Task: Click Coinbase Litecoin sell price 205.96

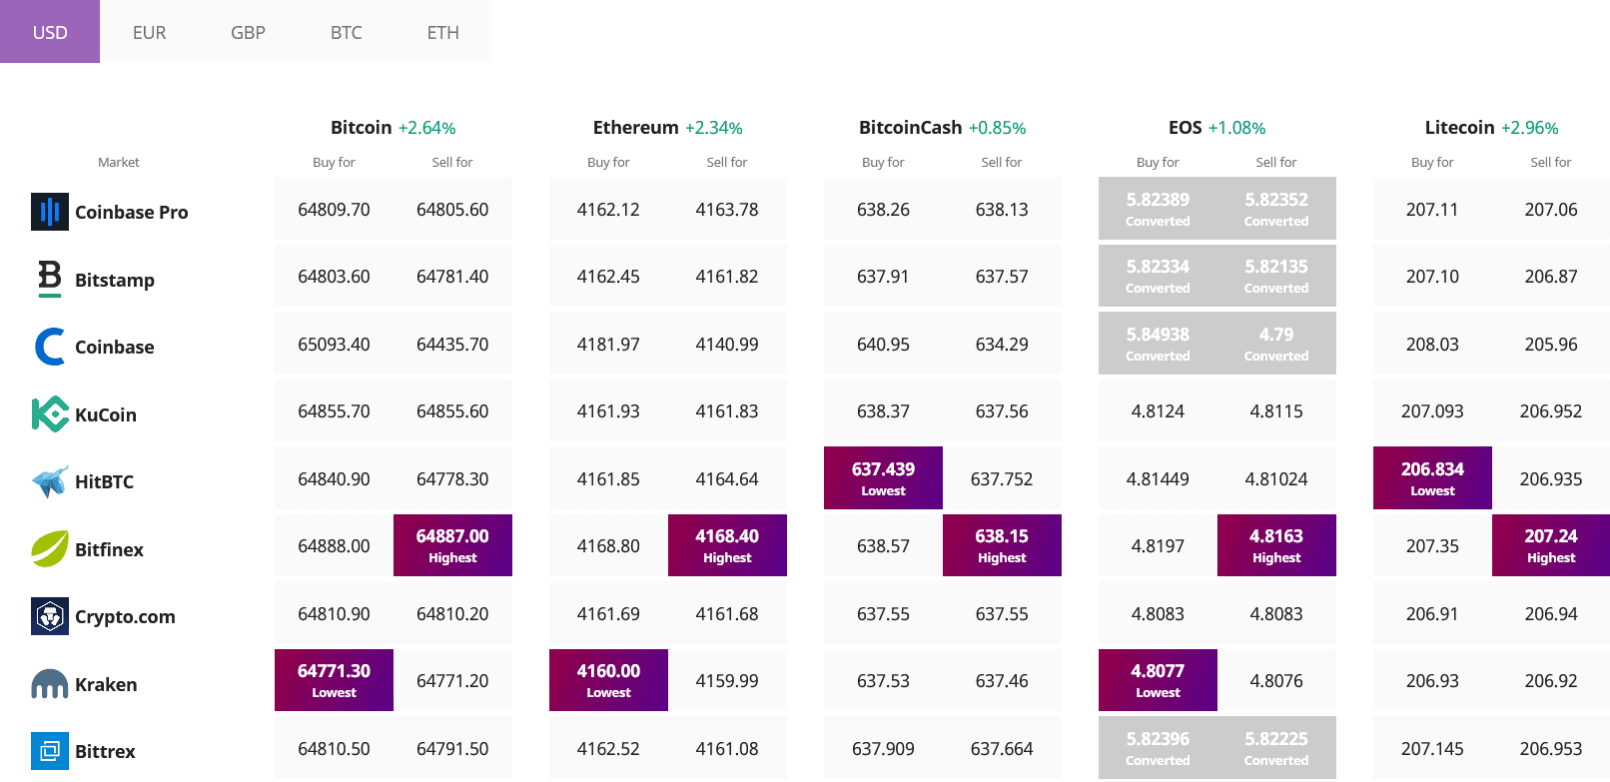Action: point(1551,344)
